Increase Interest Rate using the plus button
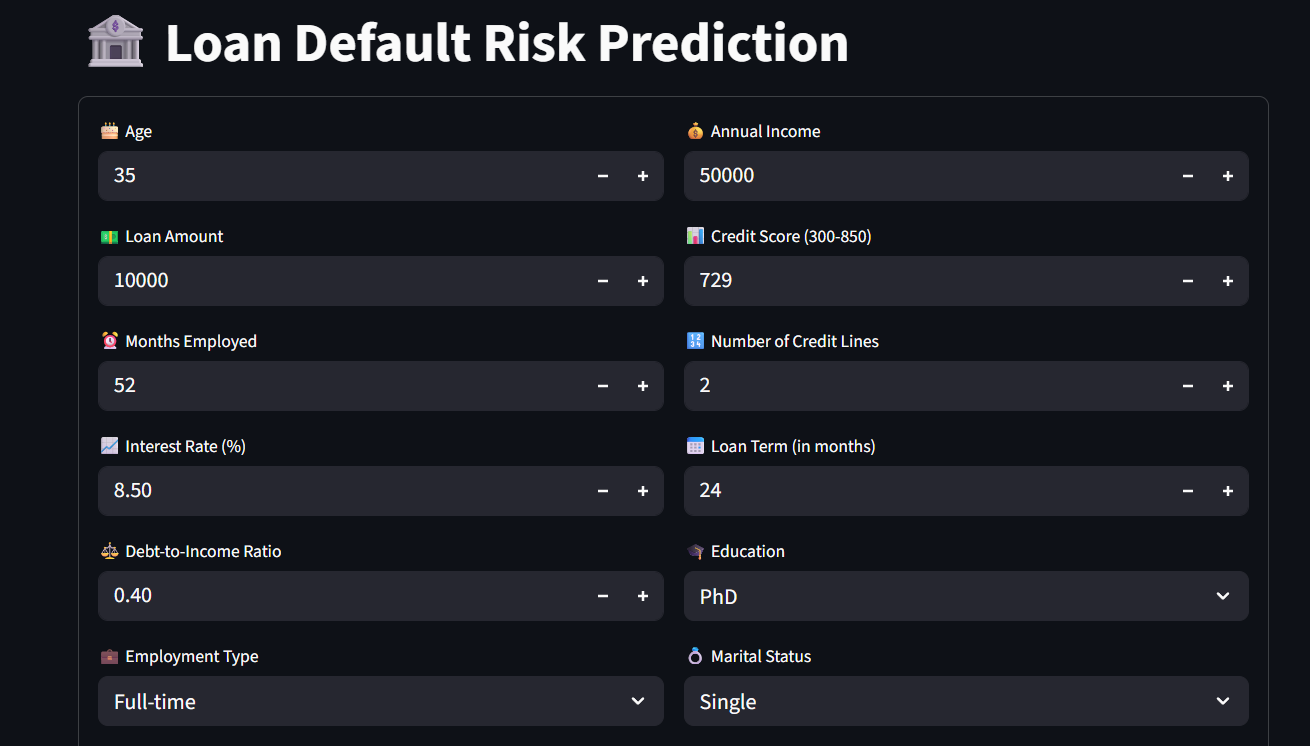 click(642, 491)
